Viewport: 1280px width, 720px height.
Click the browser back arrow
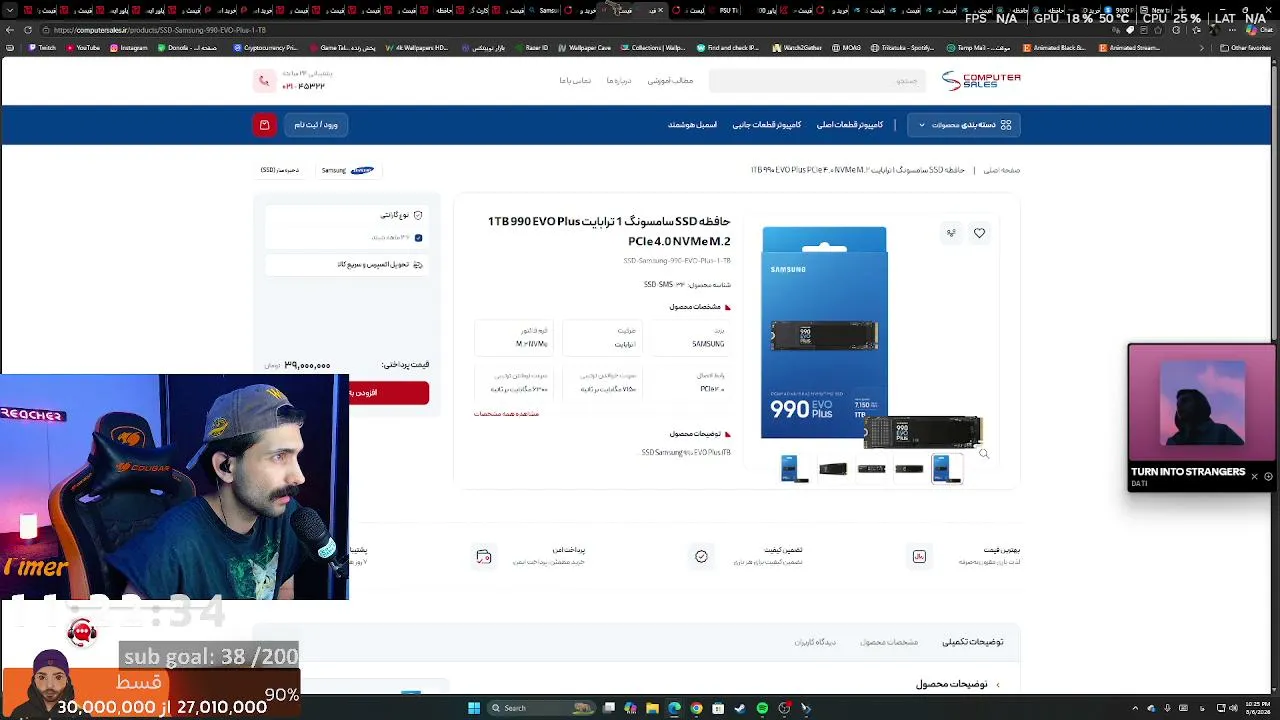click(x=10, y=30)
